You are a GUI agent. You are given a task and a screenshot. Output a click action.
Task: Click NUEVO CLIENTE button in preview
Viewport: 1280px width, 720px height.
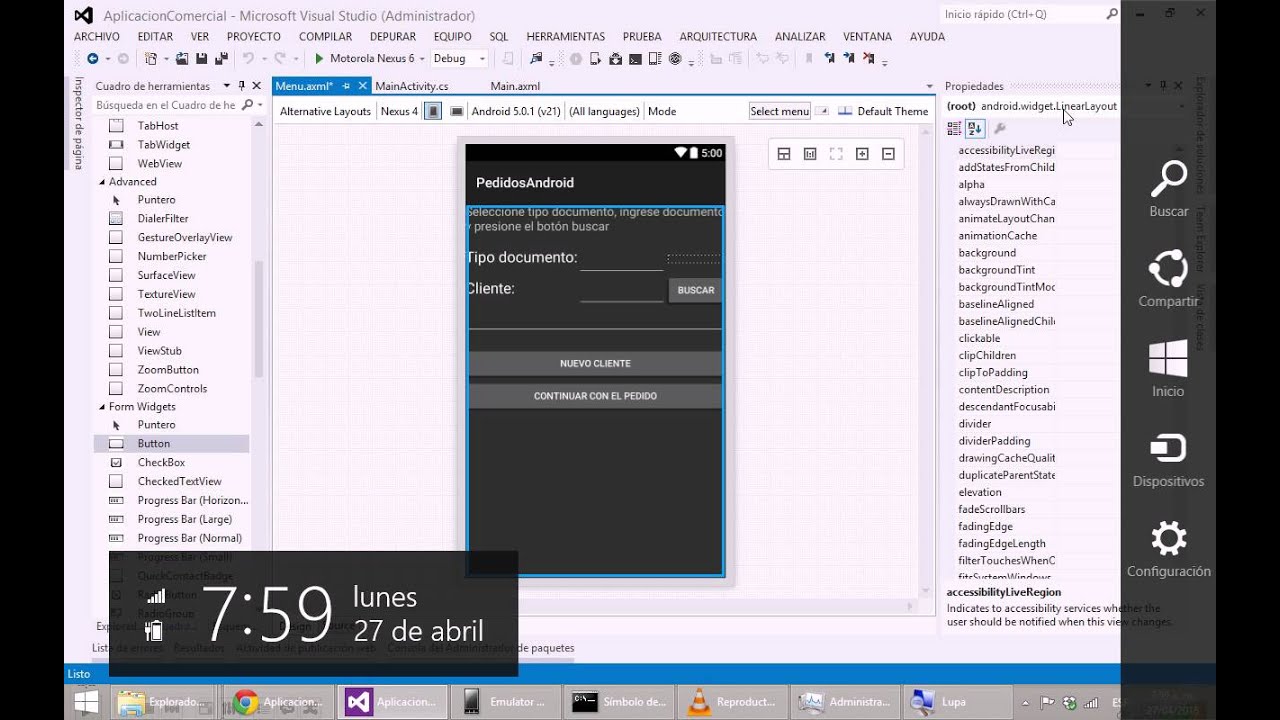click(595, 363)
